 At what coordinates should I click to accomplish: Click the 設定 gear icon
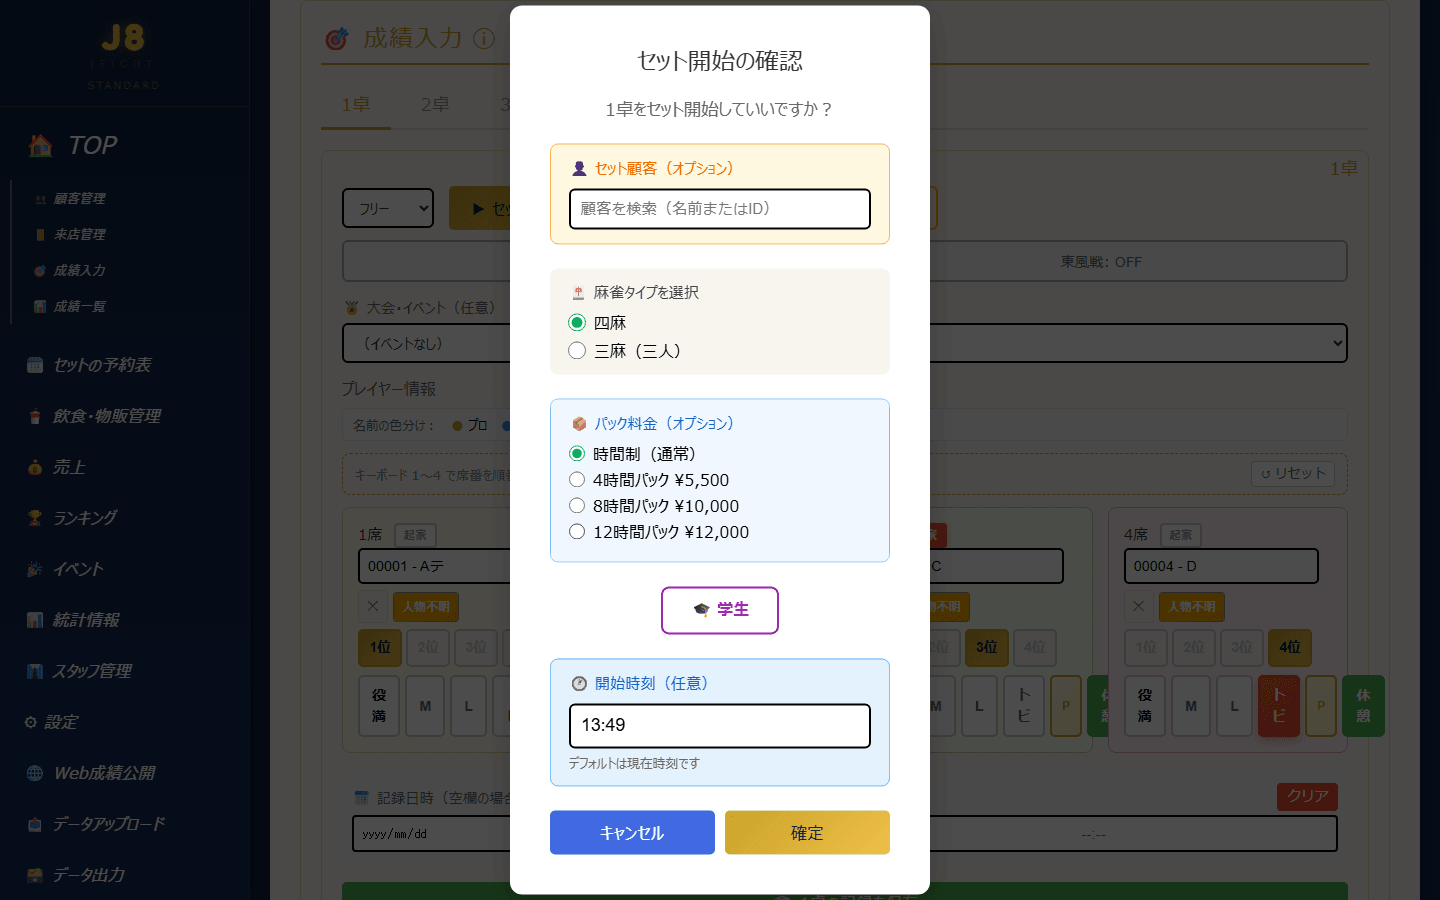[31, 722]
